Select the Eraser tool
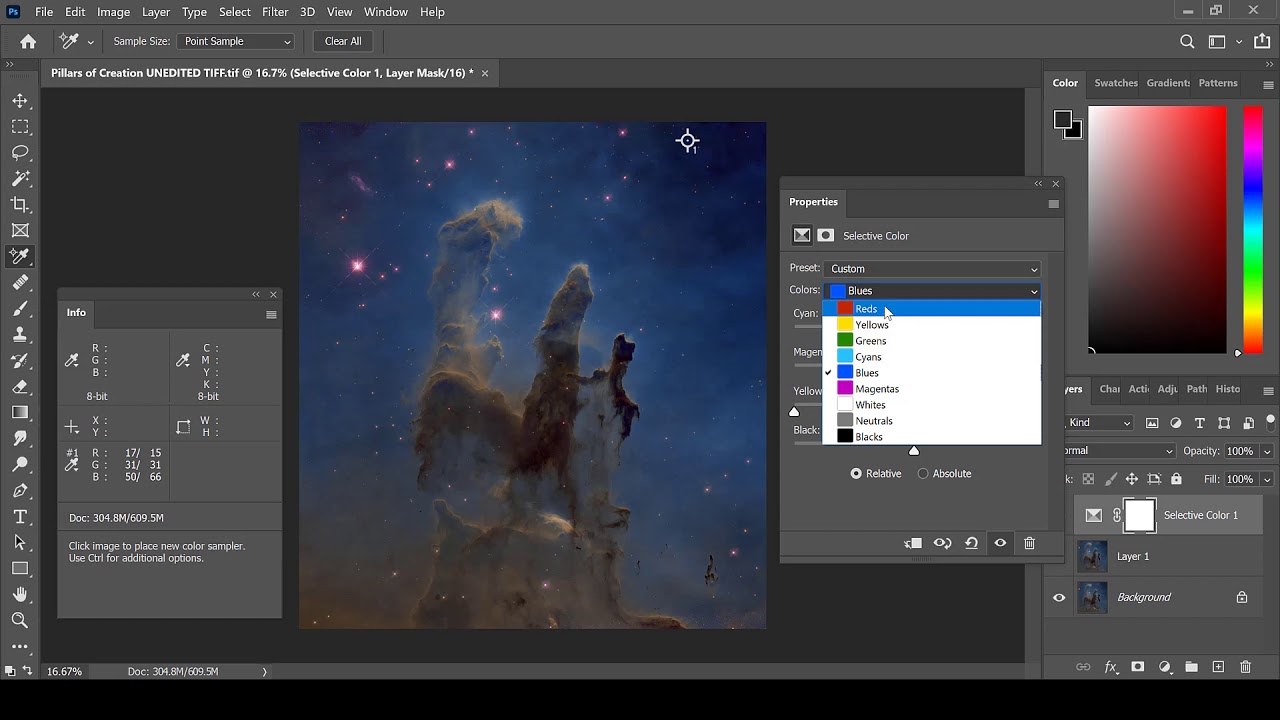This screenshot has height=720, width=1280. point(20,387)
